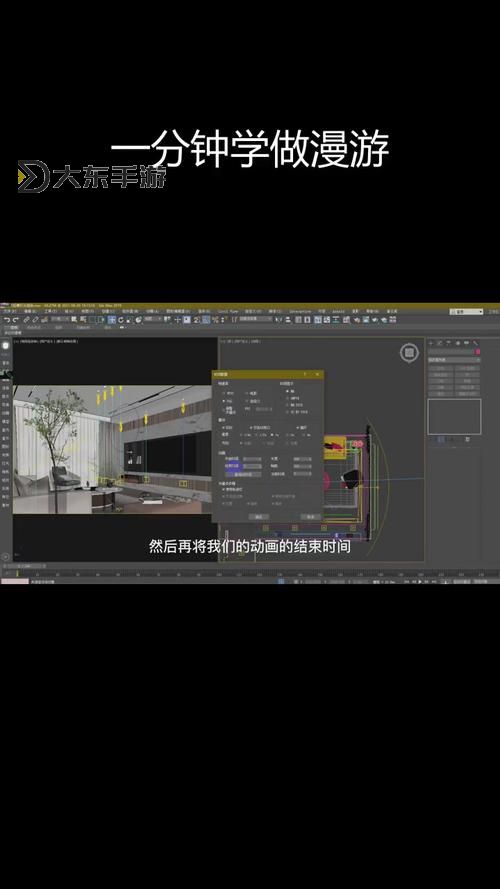Toggle the Real Time playback checkbox
This screenshot has width=500, height=889.
[223, 427]
